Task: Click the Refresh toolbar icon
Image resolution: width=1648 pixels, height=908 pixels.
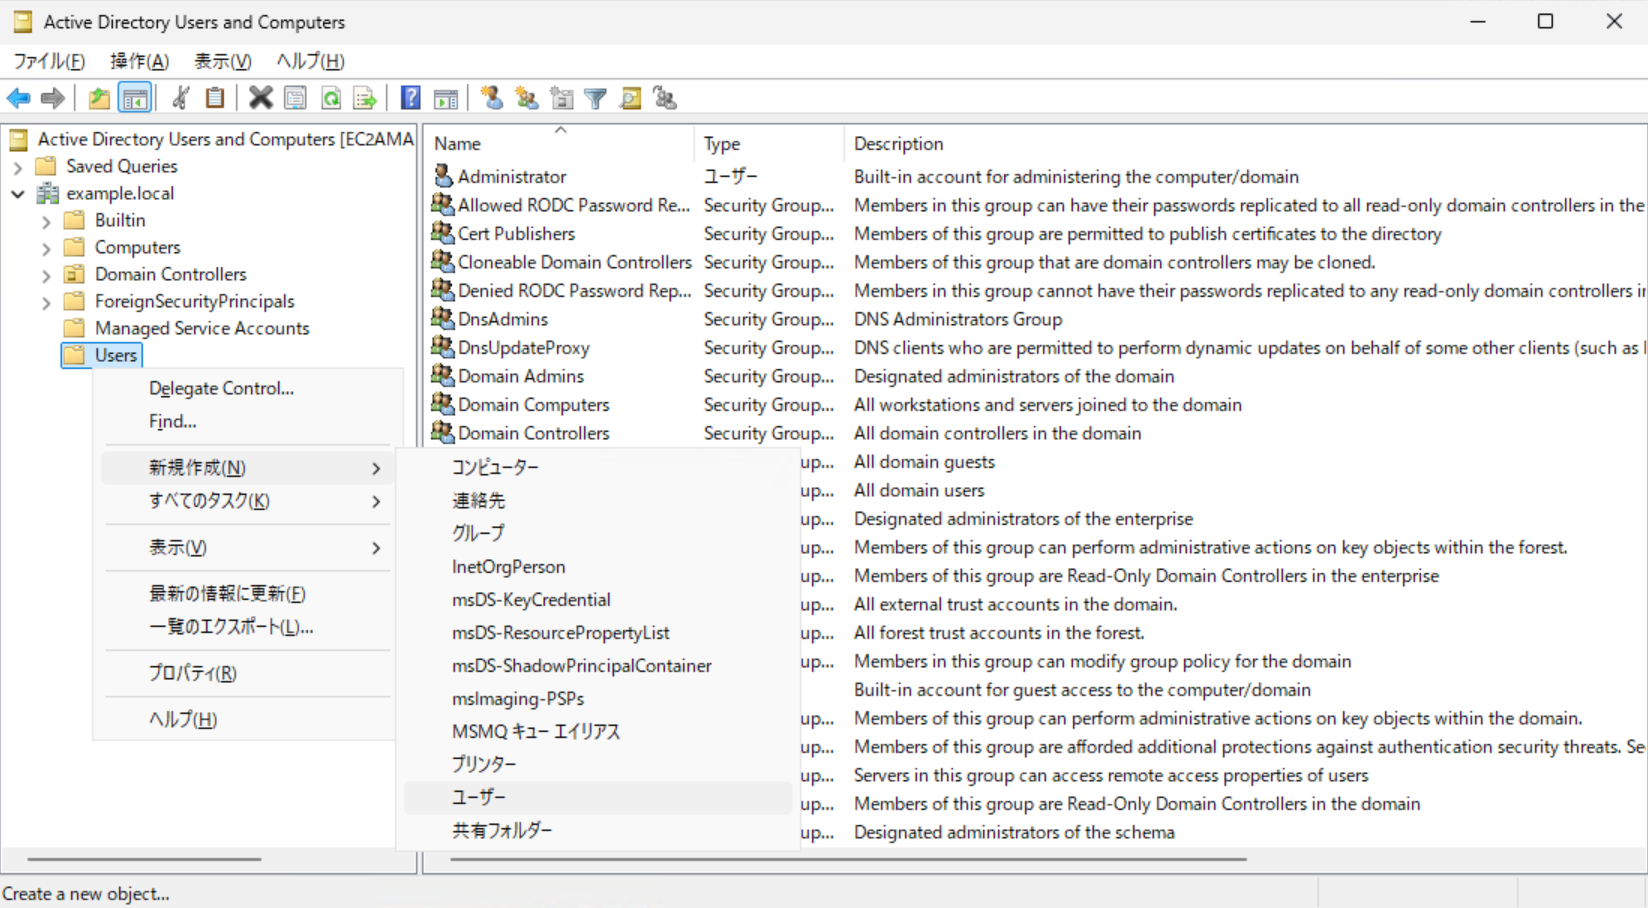Action: click(331, 98)
